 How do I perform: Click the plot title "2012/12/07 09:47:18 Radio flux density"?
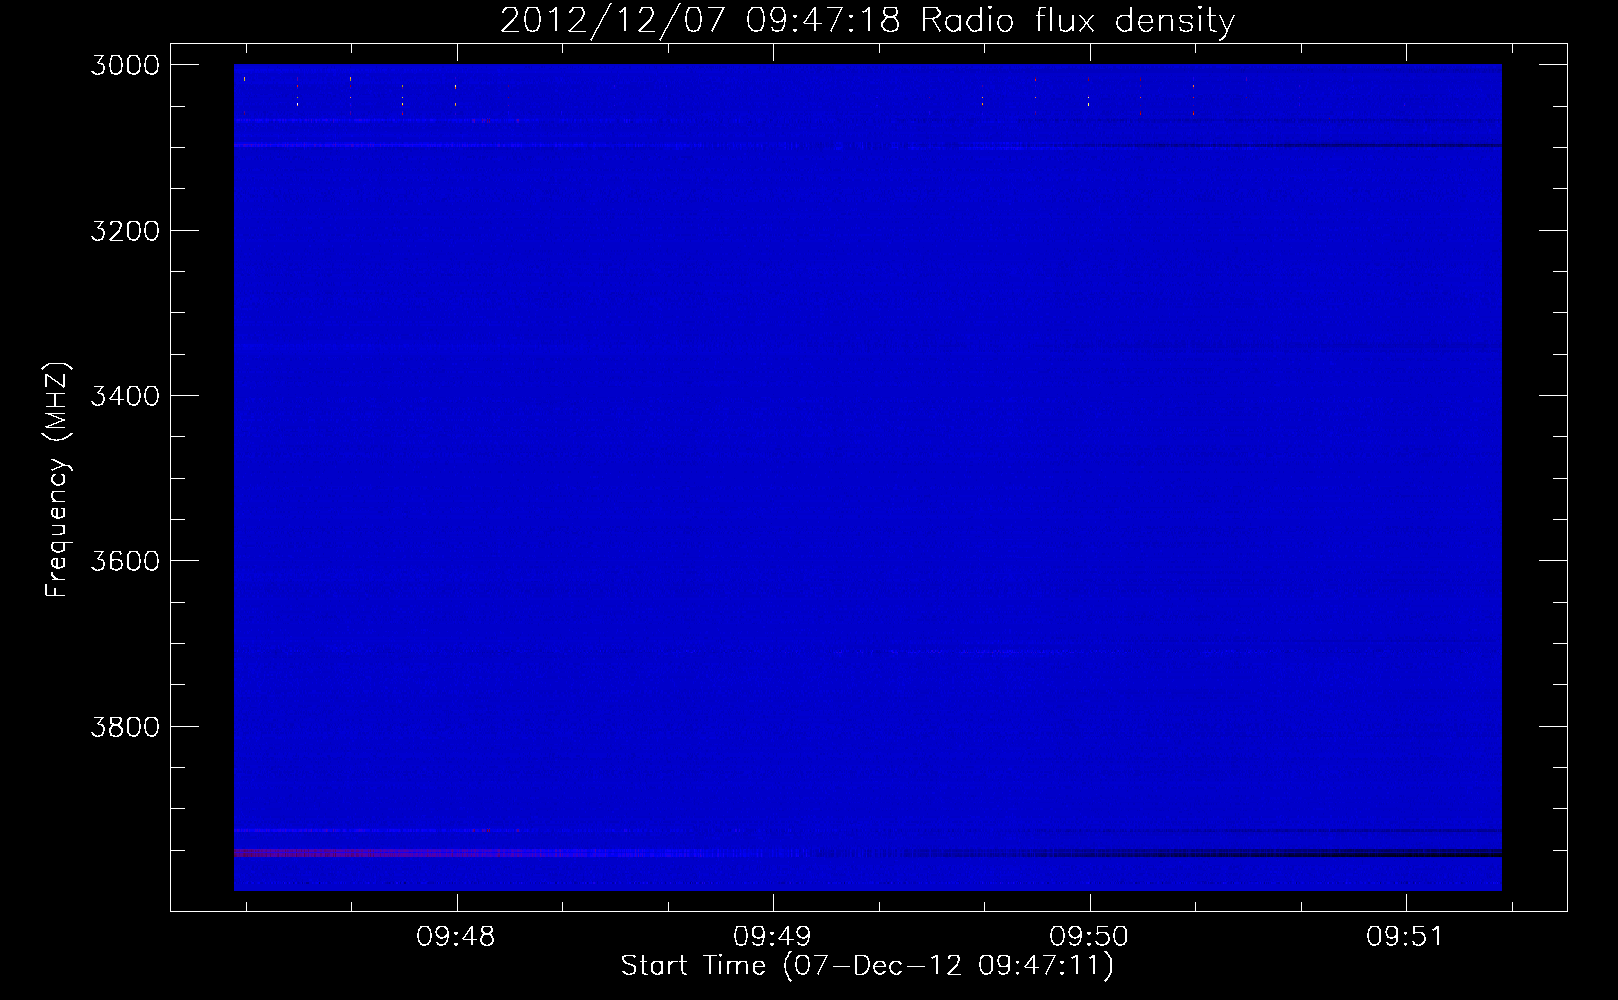(867, 20)
